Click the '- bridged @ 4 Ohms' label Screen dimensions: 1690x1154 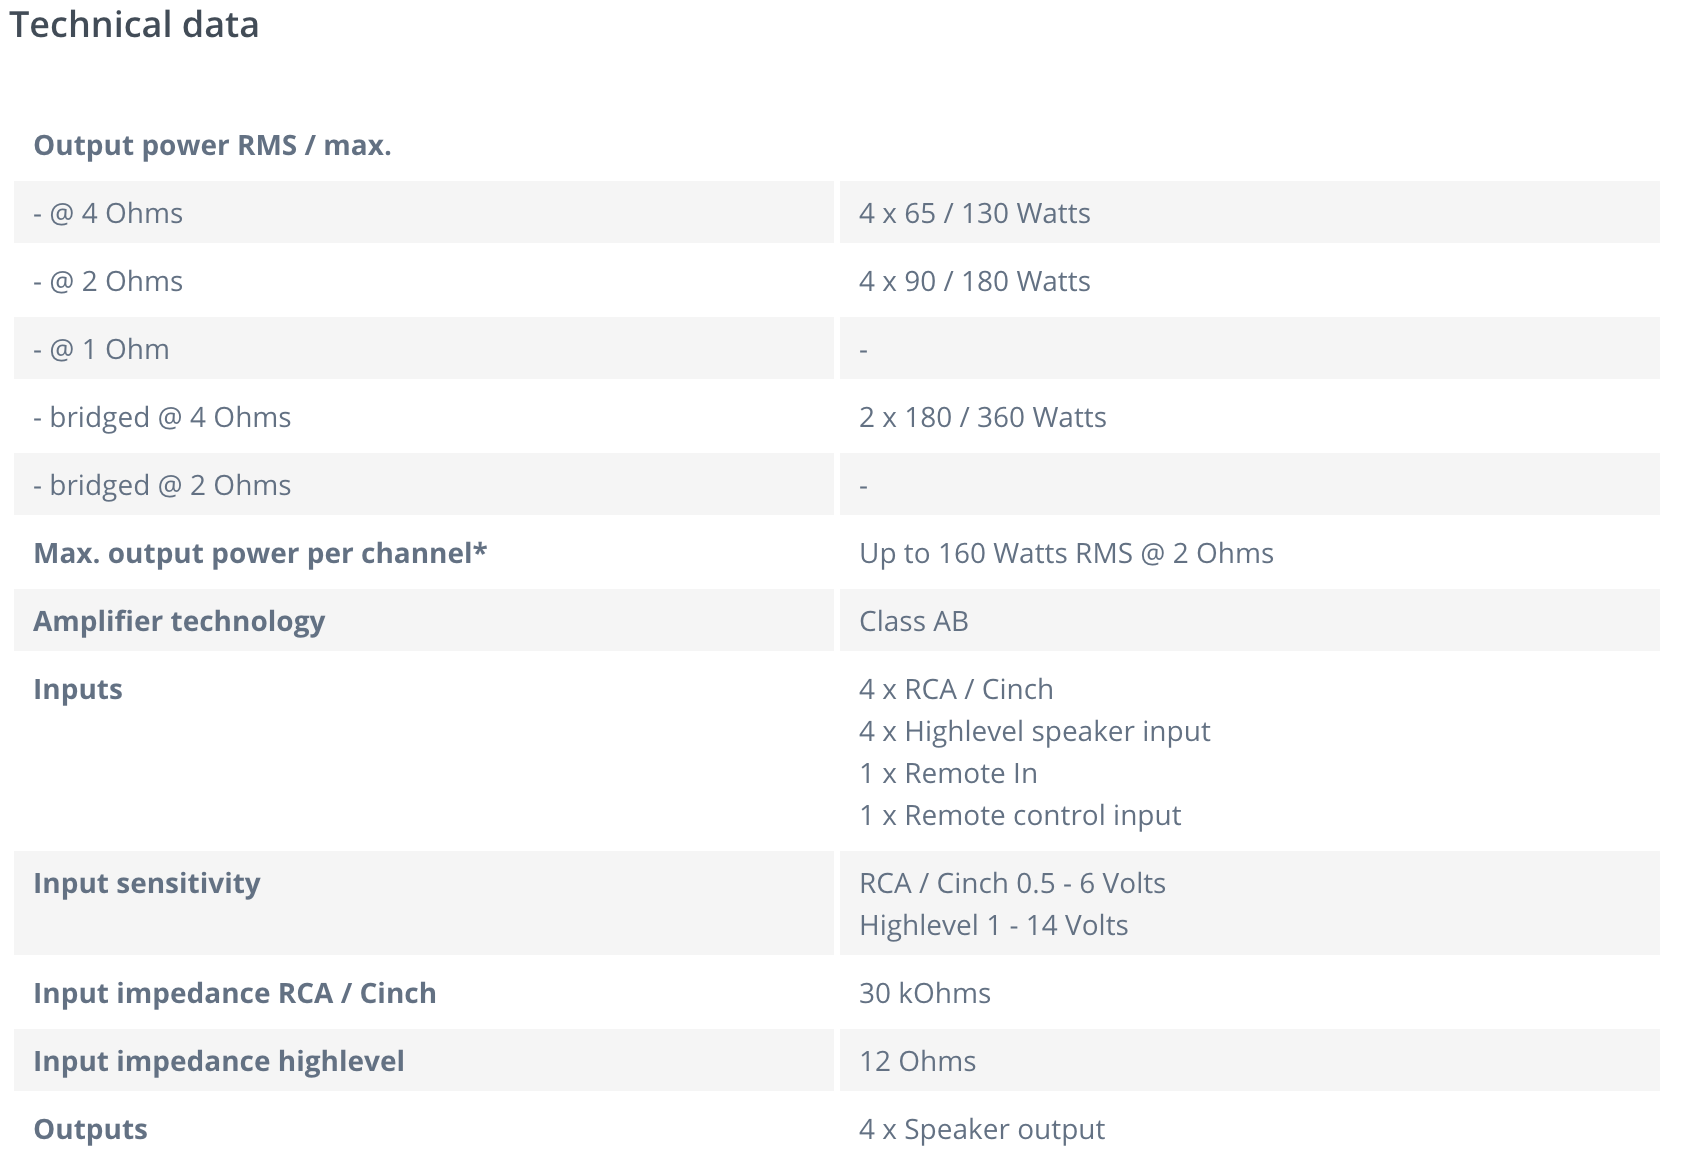pos(162,418)
